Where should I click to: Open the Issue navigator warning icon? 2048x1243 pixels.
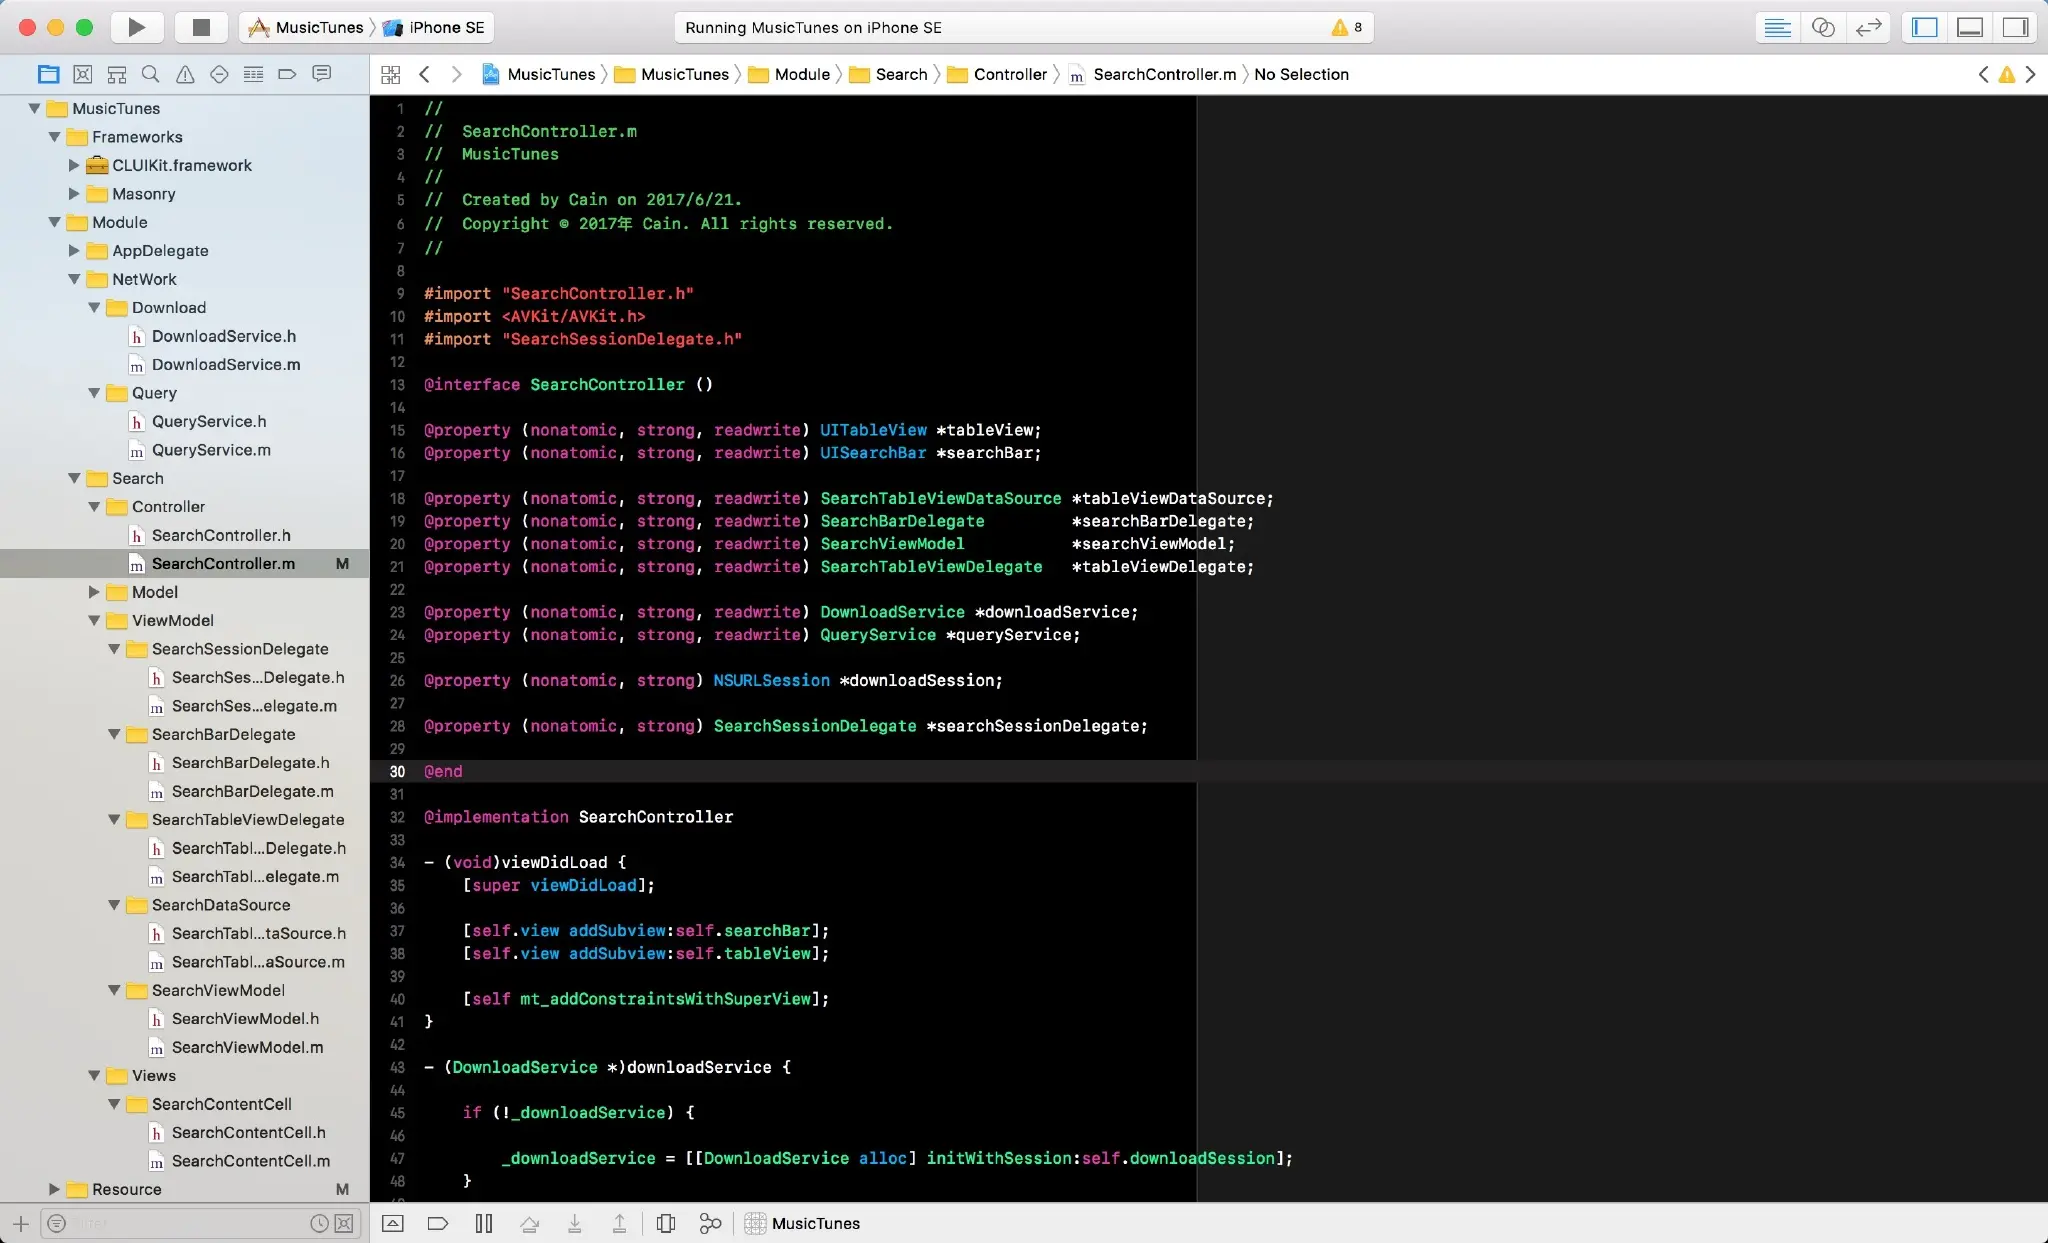click(x=185, y=74)
